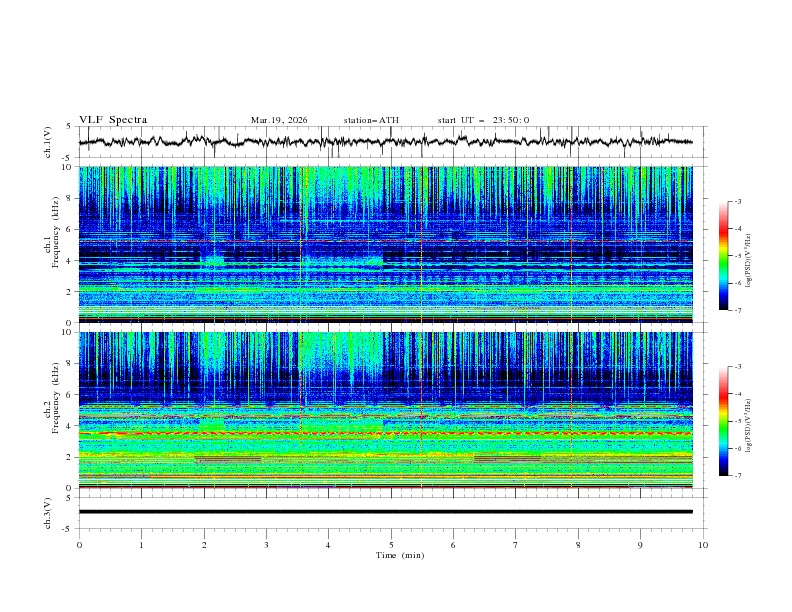792x612 pixels.
Task: Click "-5" on the ch.2 color bar
Action: [737, 421]
